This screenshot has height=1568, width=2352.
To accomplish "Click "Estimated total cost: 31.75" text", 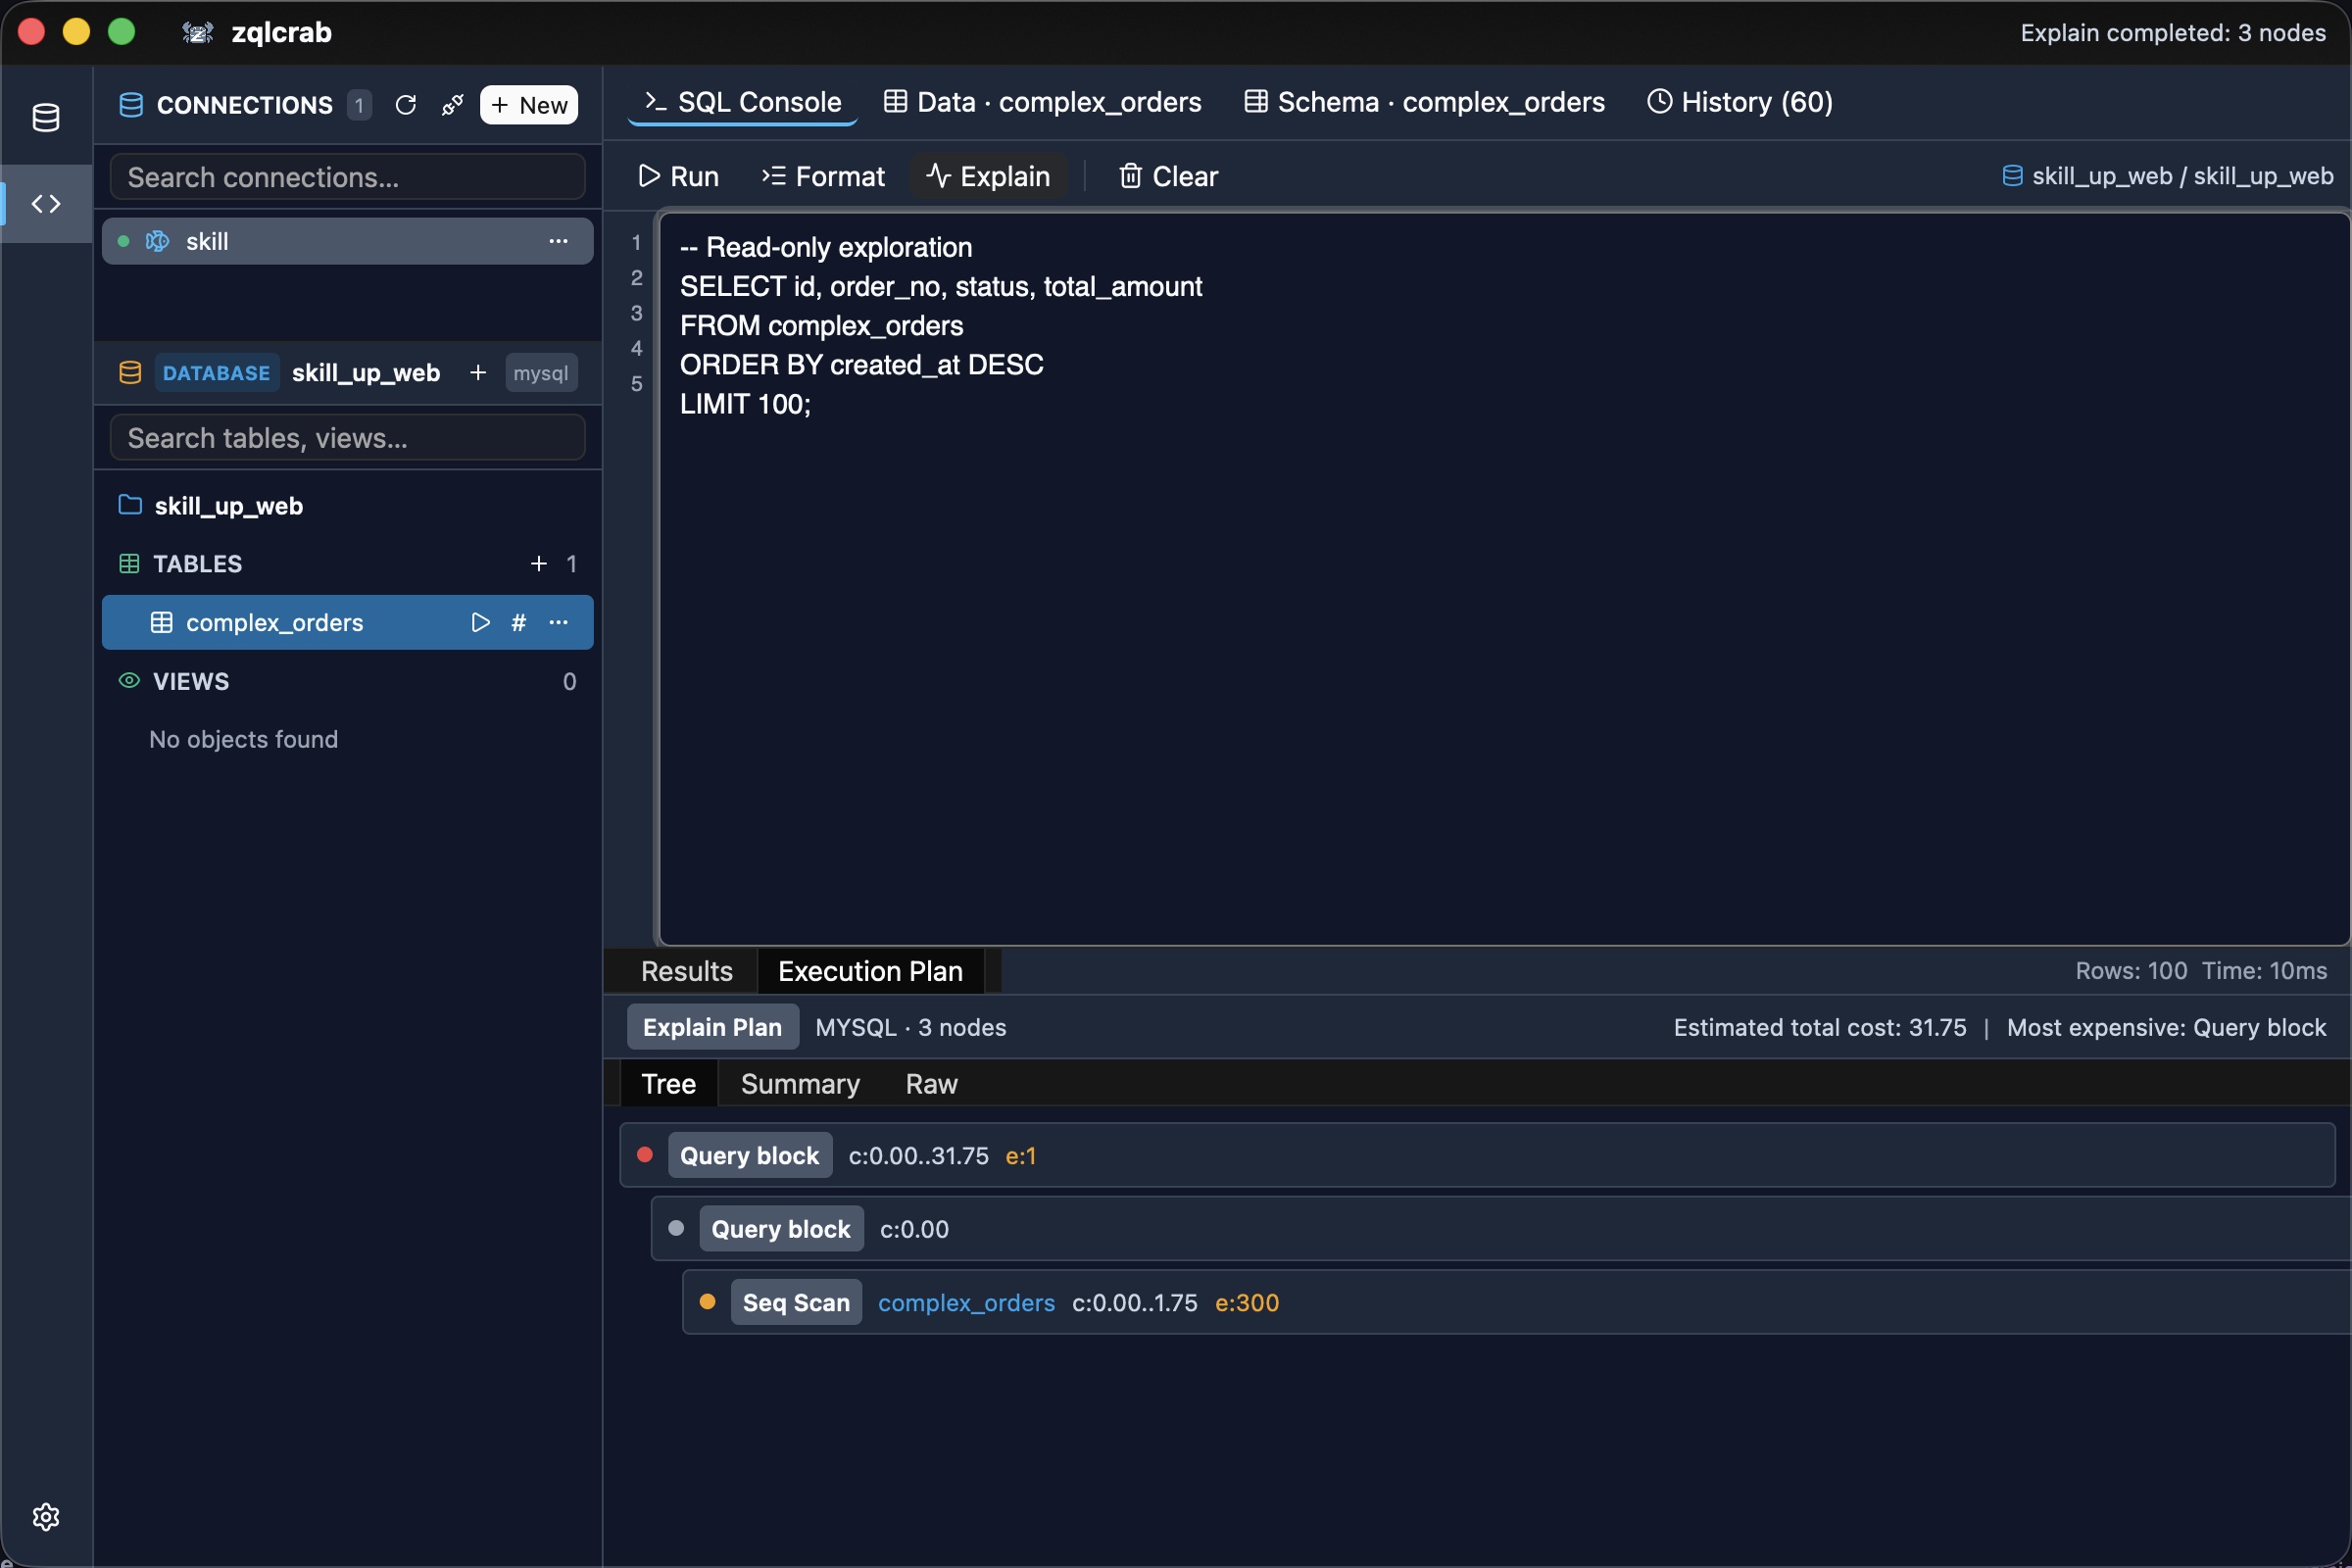I will point(1819,1027).
